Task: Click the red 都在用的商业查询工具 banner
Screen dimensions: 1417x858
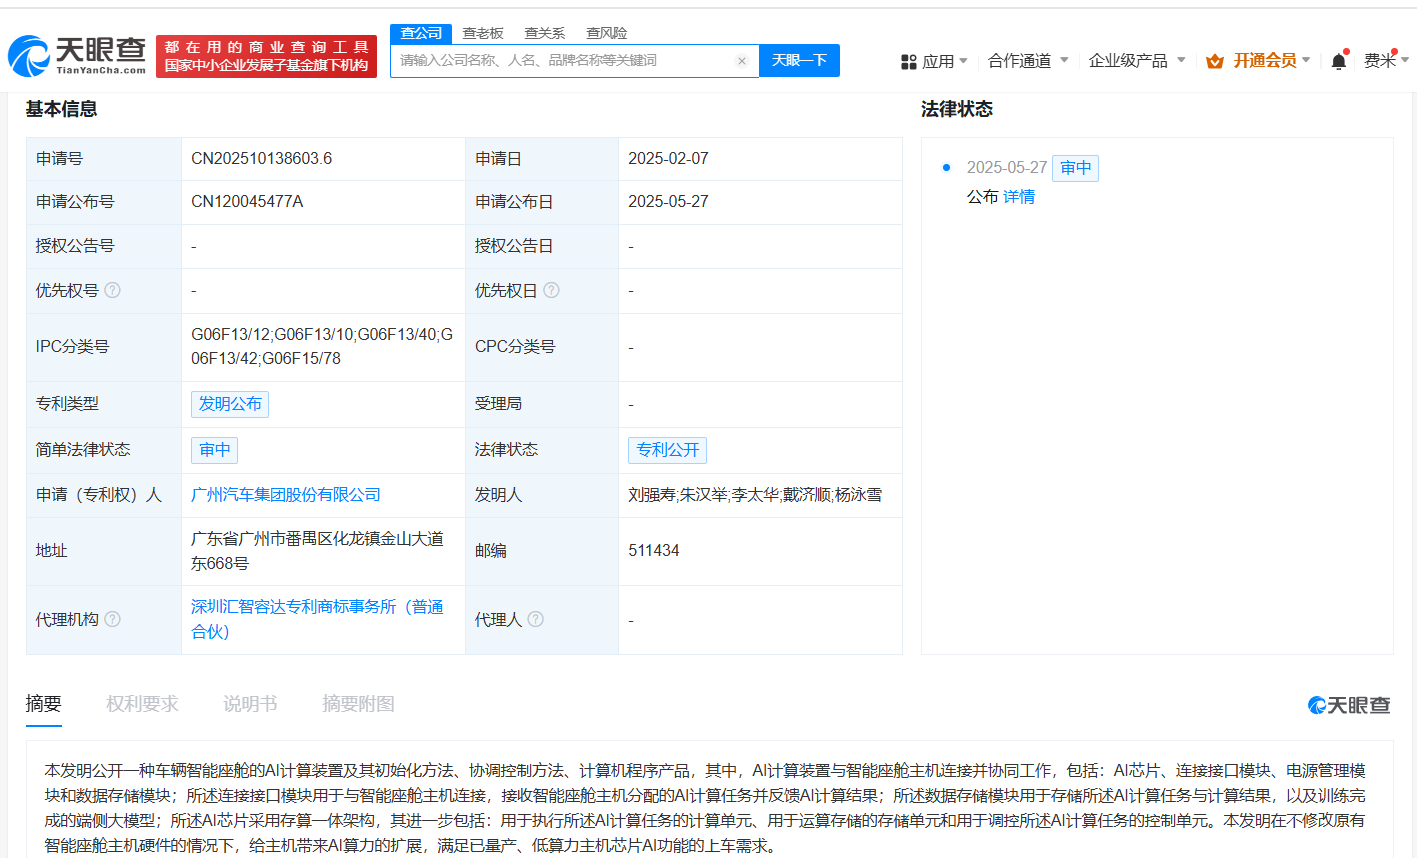Action: pos(266,57)
